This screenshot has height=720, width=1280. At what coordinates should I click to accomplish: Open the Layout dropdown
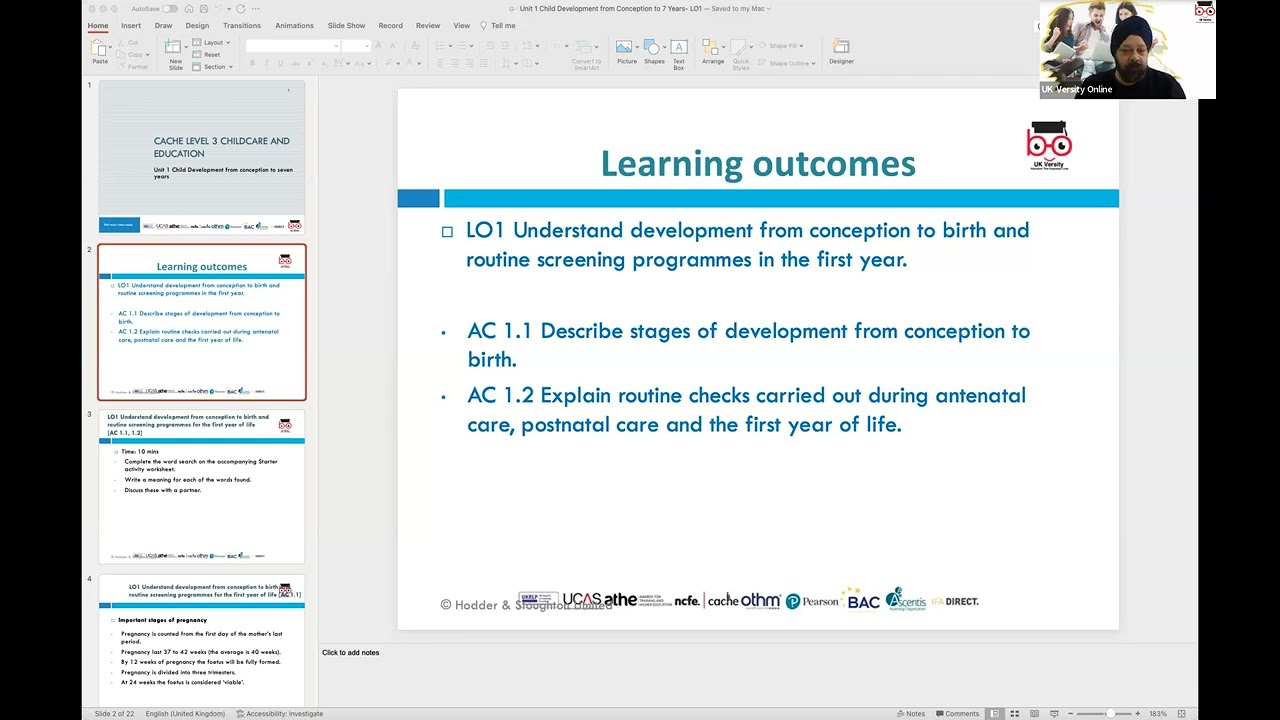(211, 43)
